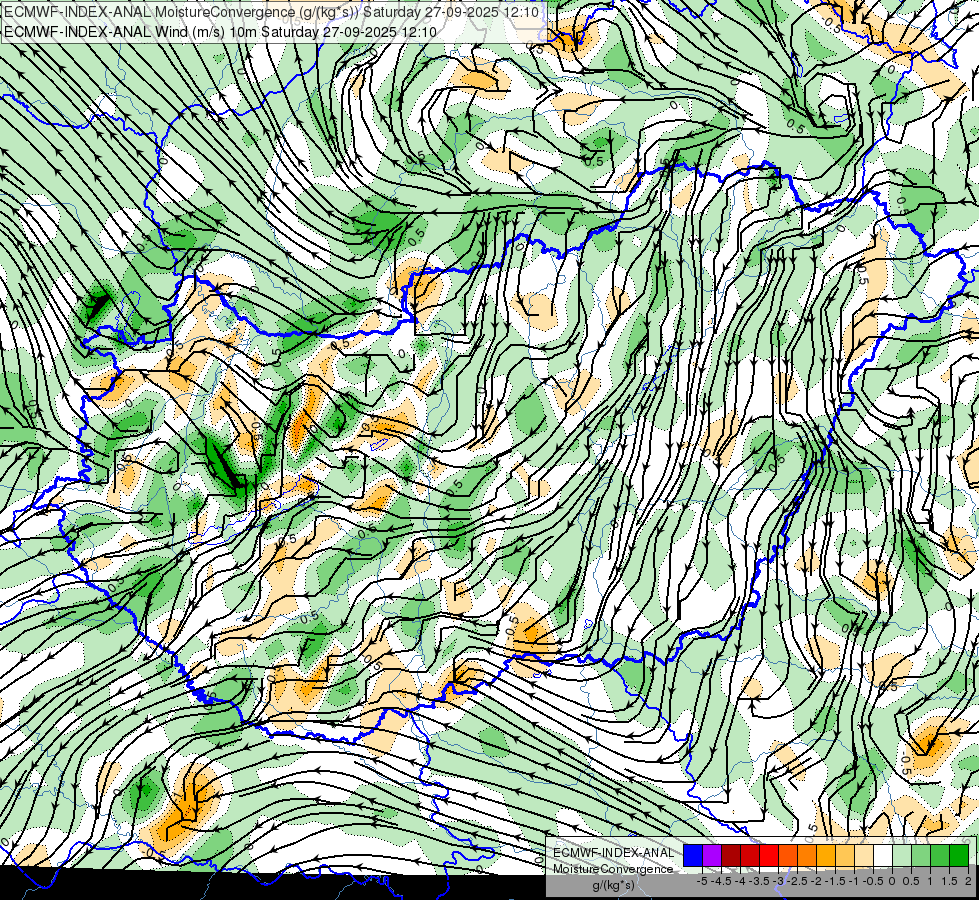Click the -3.5 legend tick value
Viewport: 979px width, 900px height.
759,881
